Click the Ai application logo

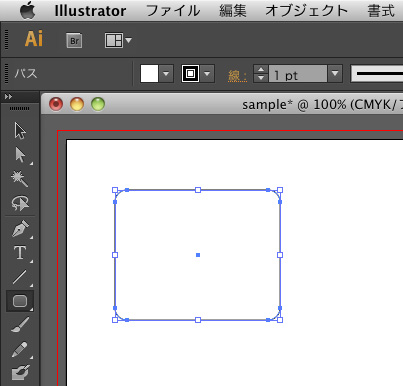point(34,39)
